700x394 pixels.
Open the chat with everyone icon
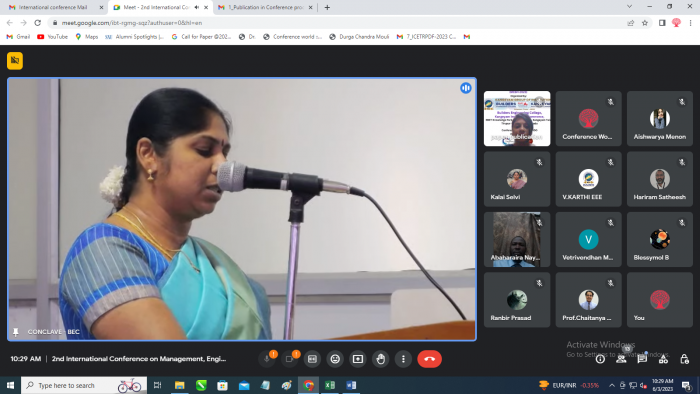pyautogui.click(x=642, y=359)
